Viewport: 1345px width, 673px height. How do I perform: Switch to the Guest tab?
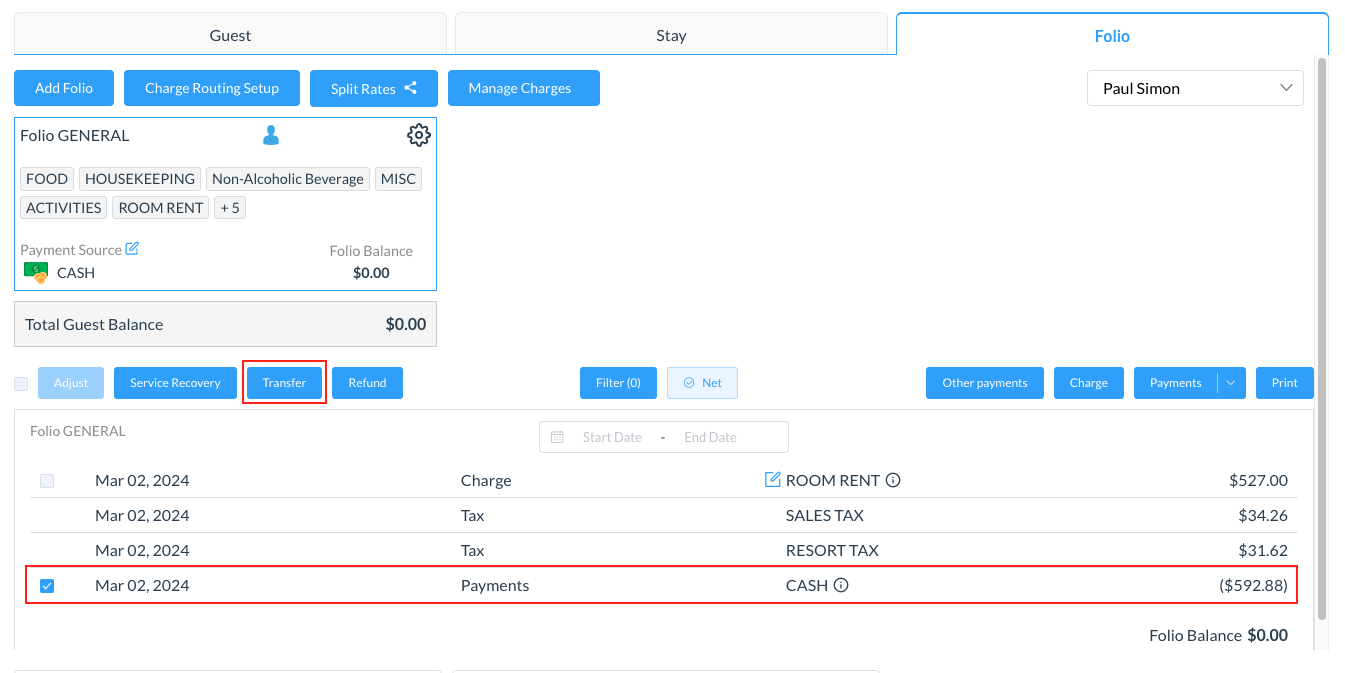click(x=230, y=36)
